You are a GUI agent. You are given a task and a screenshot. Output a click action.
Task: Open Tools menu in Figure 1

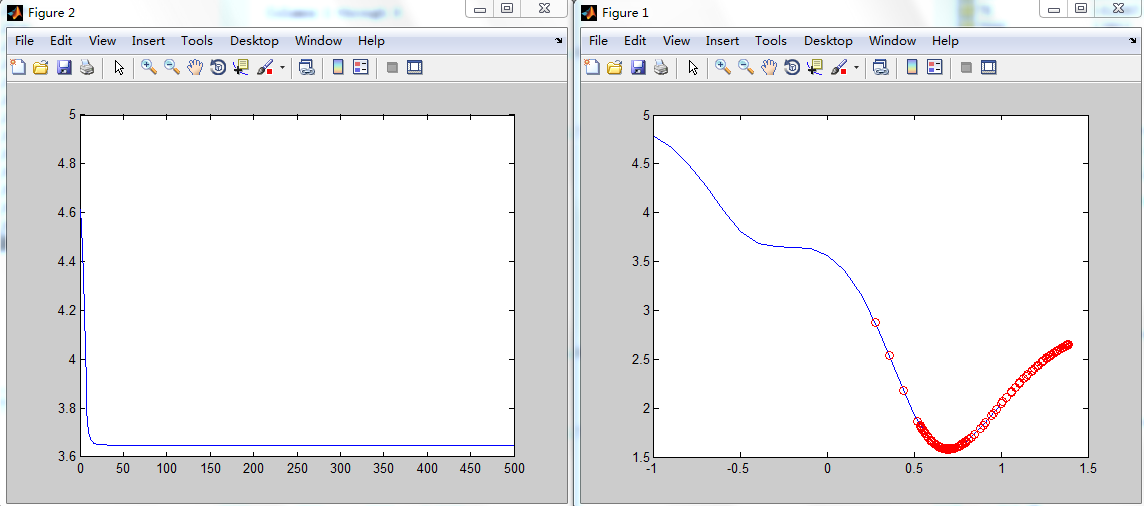(x=771, y=41)
